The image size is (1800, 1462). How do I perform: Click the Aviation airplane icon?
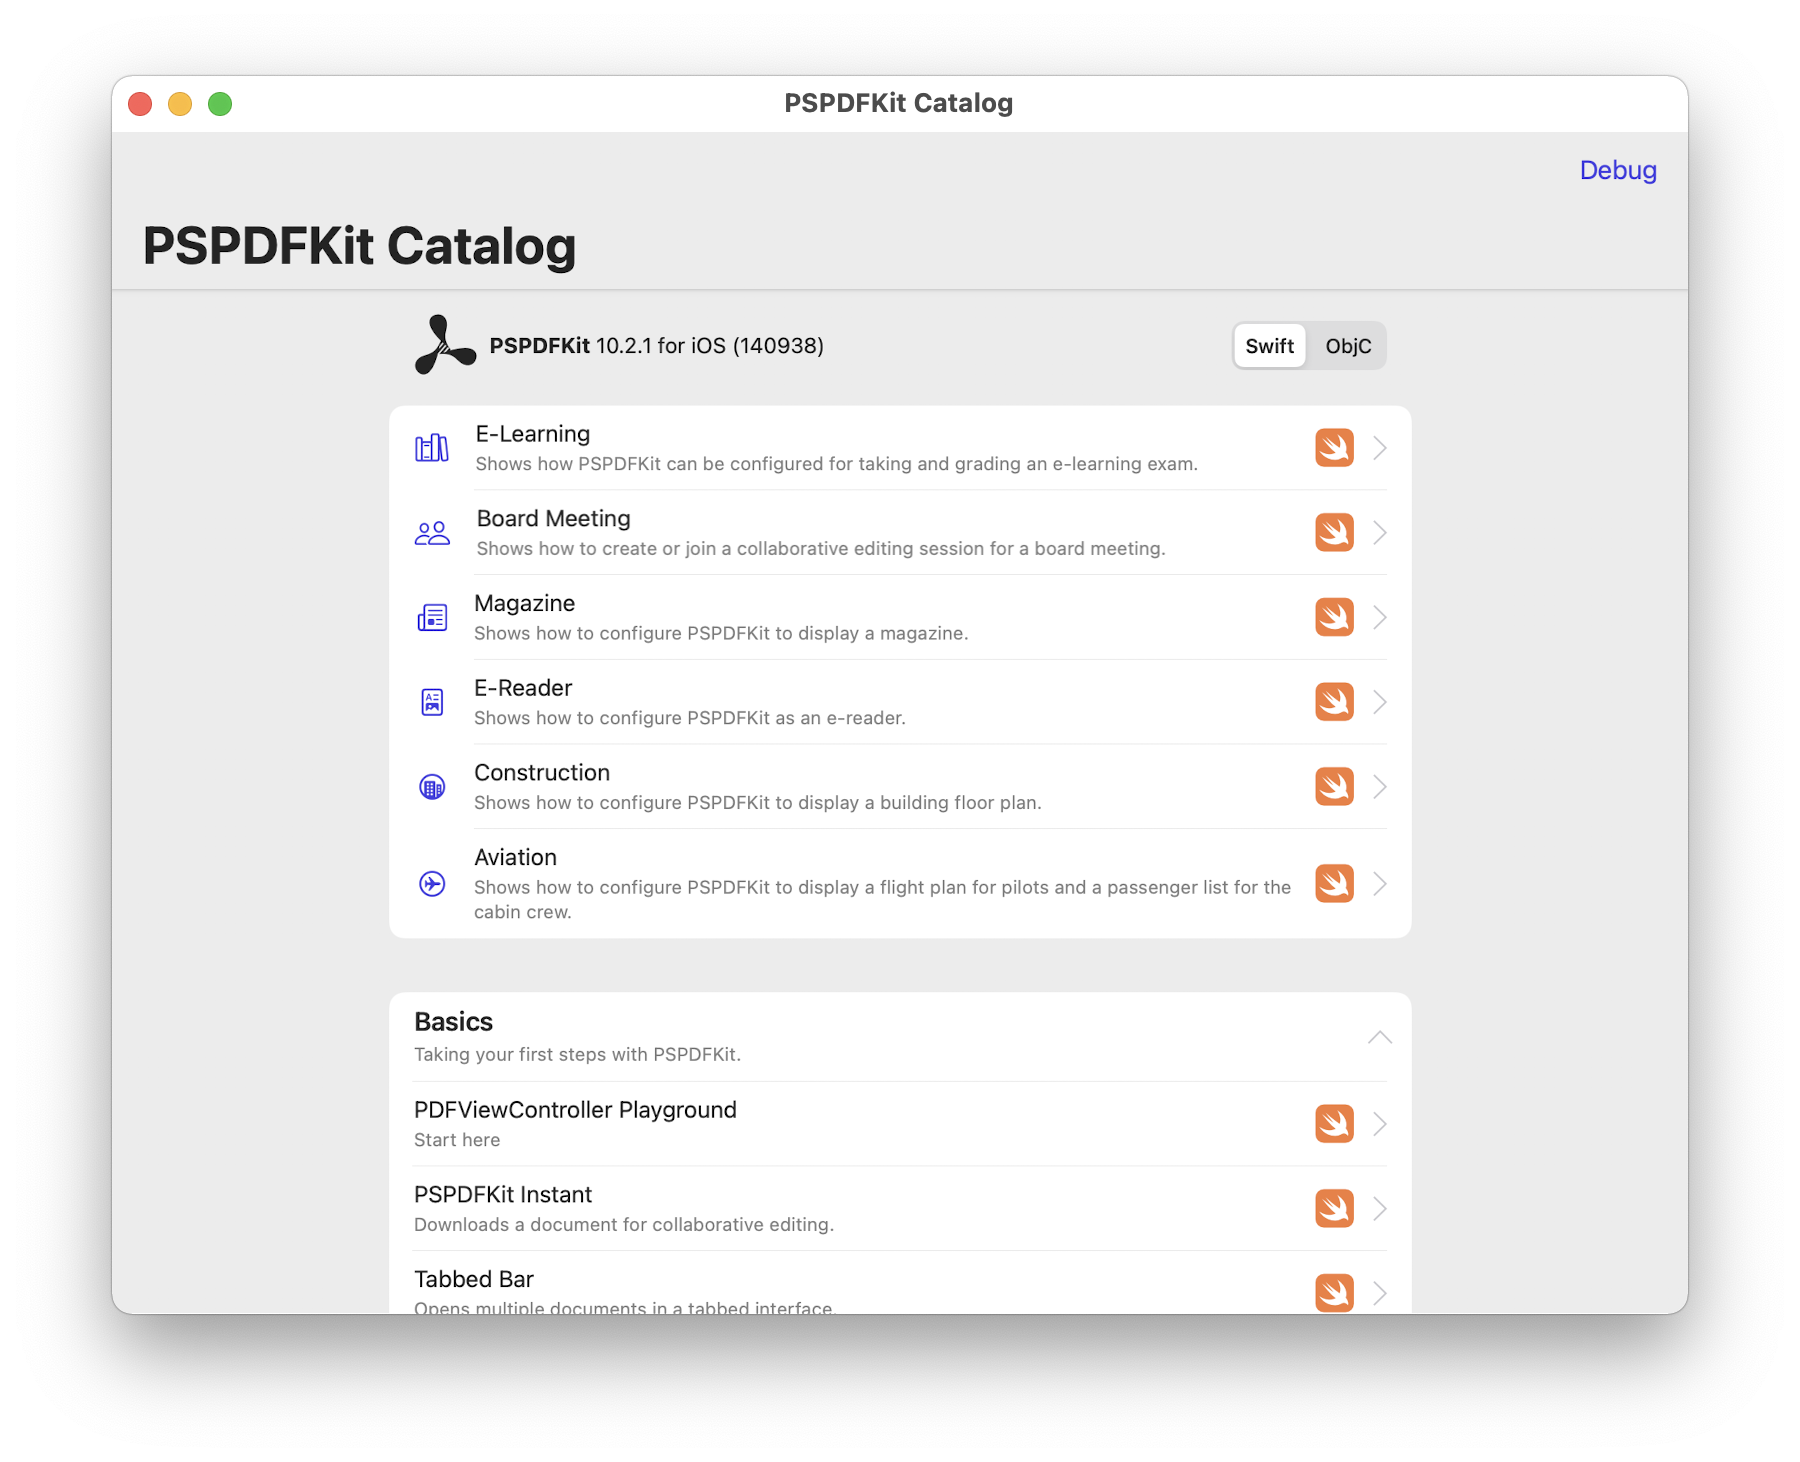pos(432,884)
